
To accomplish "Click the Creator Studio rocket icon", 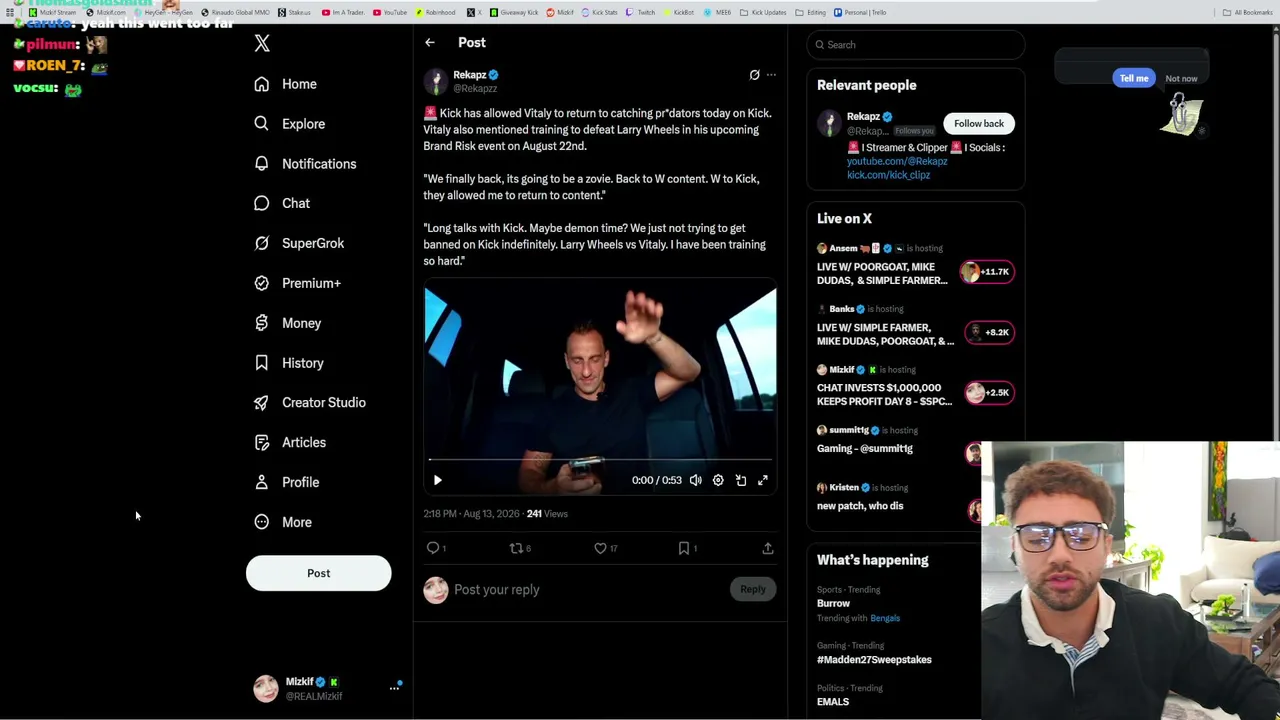I will pyautogui.click(x=262, y=402).
